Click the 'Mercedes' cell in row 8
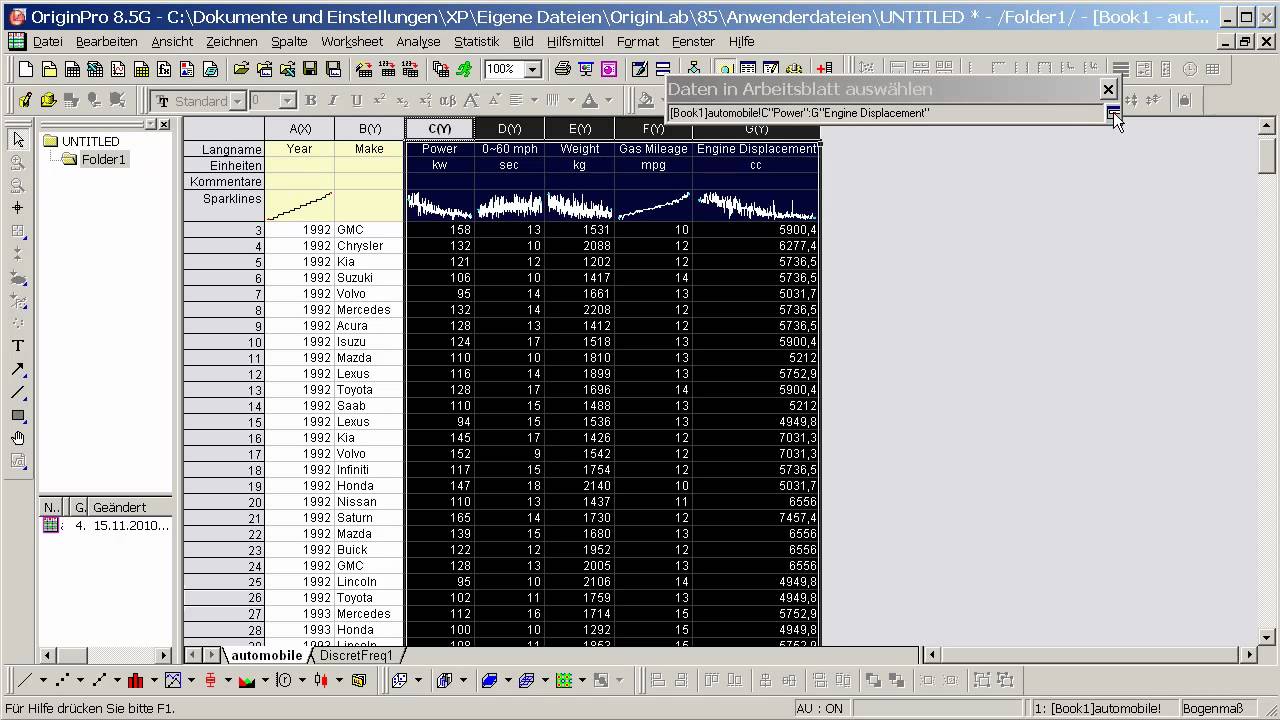Image resolution: width=1280 pixels, height=720 pixels. tap(370, 310)
